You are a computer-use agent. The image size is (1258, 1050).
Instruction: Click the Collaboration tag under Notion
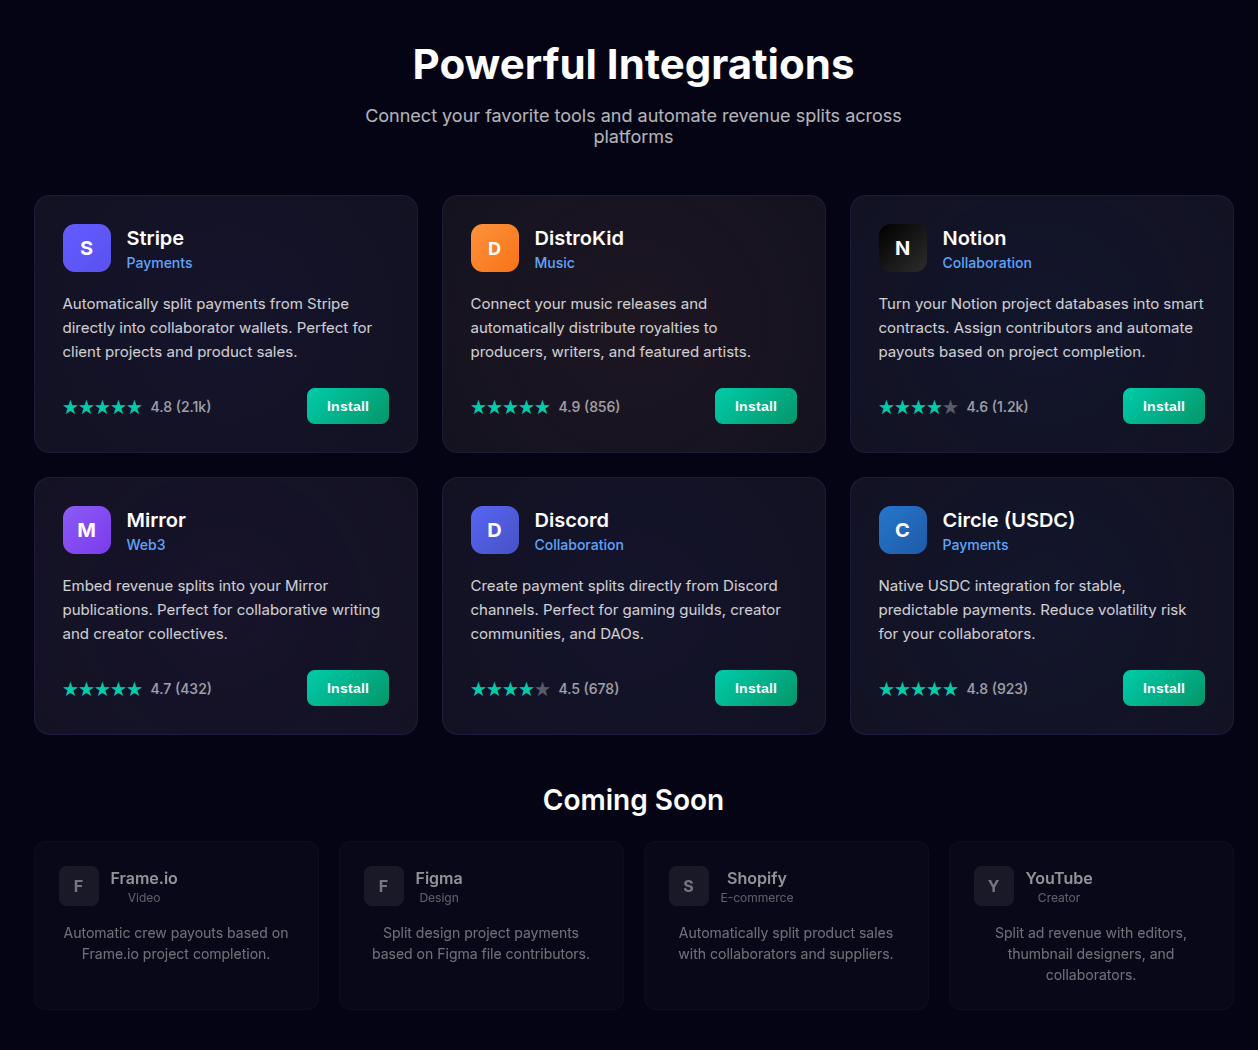(987, 263)
